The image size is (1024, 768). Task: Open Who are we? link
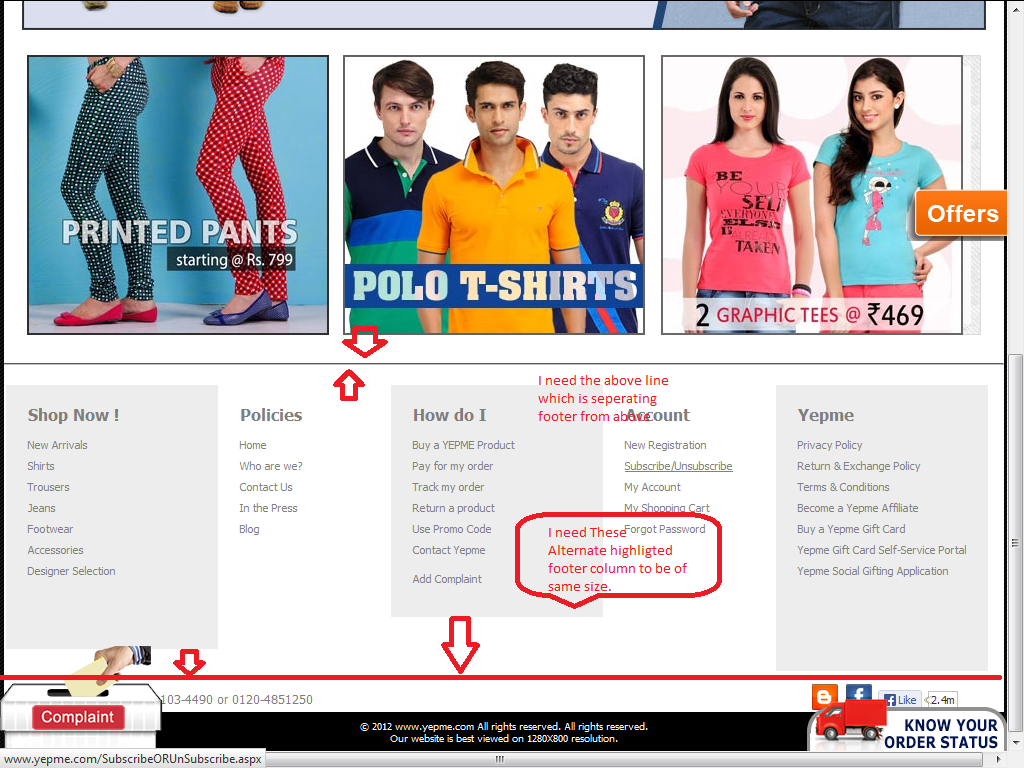(270, 466)
